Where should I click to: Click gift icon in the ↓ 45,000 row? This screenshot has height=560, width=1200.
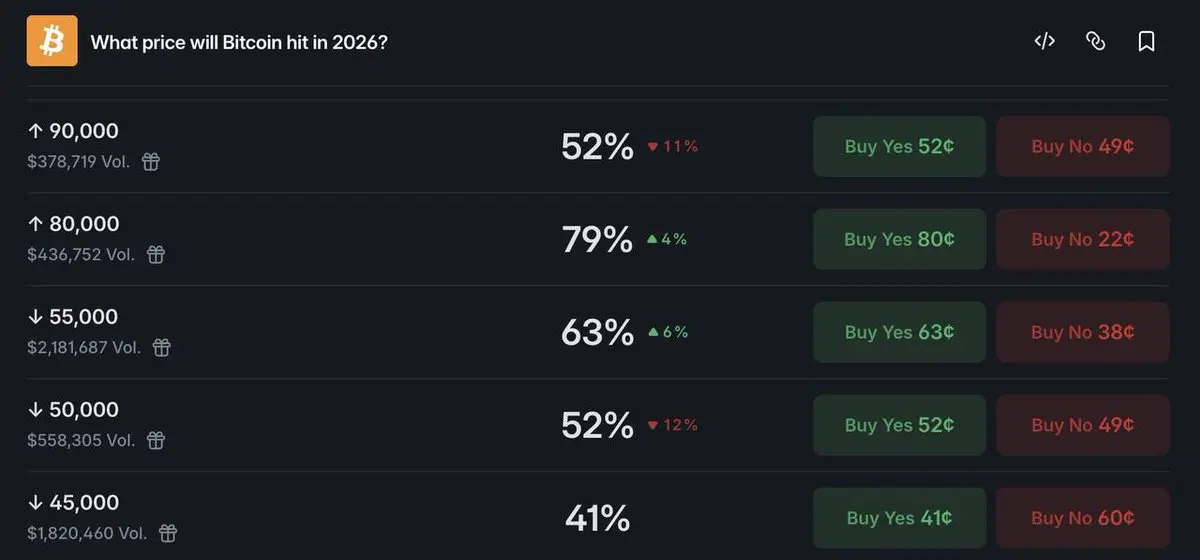168,534
